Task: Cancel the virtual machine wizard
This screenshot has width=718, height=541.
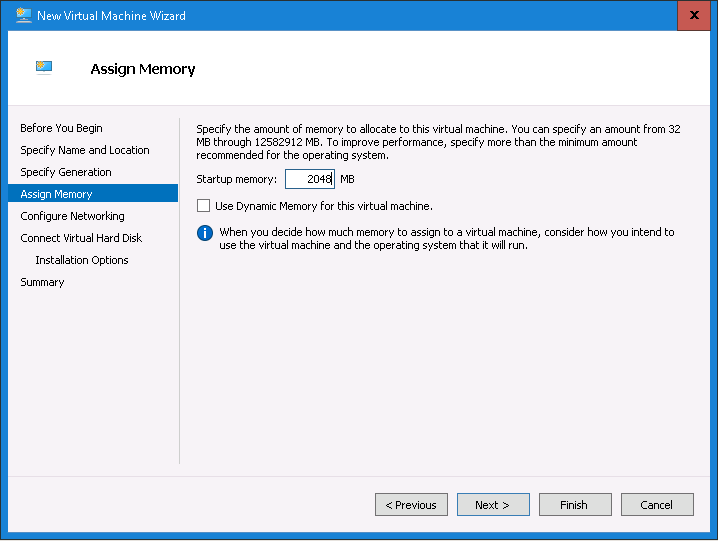Action: [x=657, y=505]
